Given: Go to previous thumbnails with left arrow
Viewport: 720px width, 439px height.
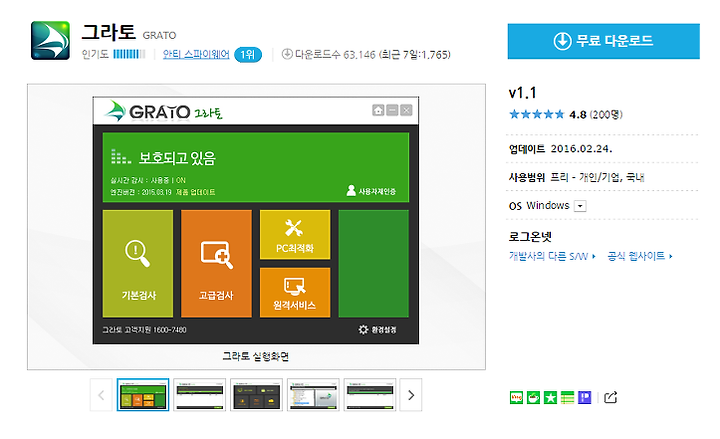Looking at the screenshot, I should point(101,395).
